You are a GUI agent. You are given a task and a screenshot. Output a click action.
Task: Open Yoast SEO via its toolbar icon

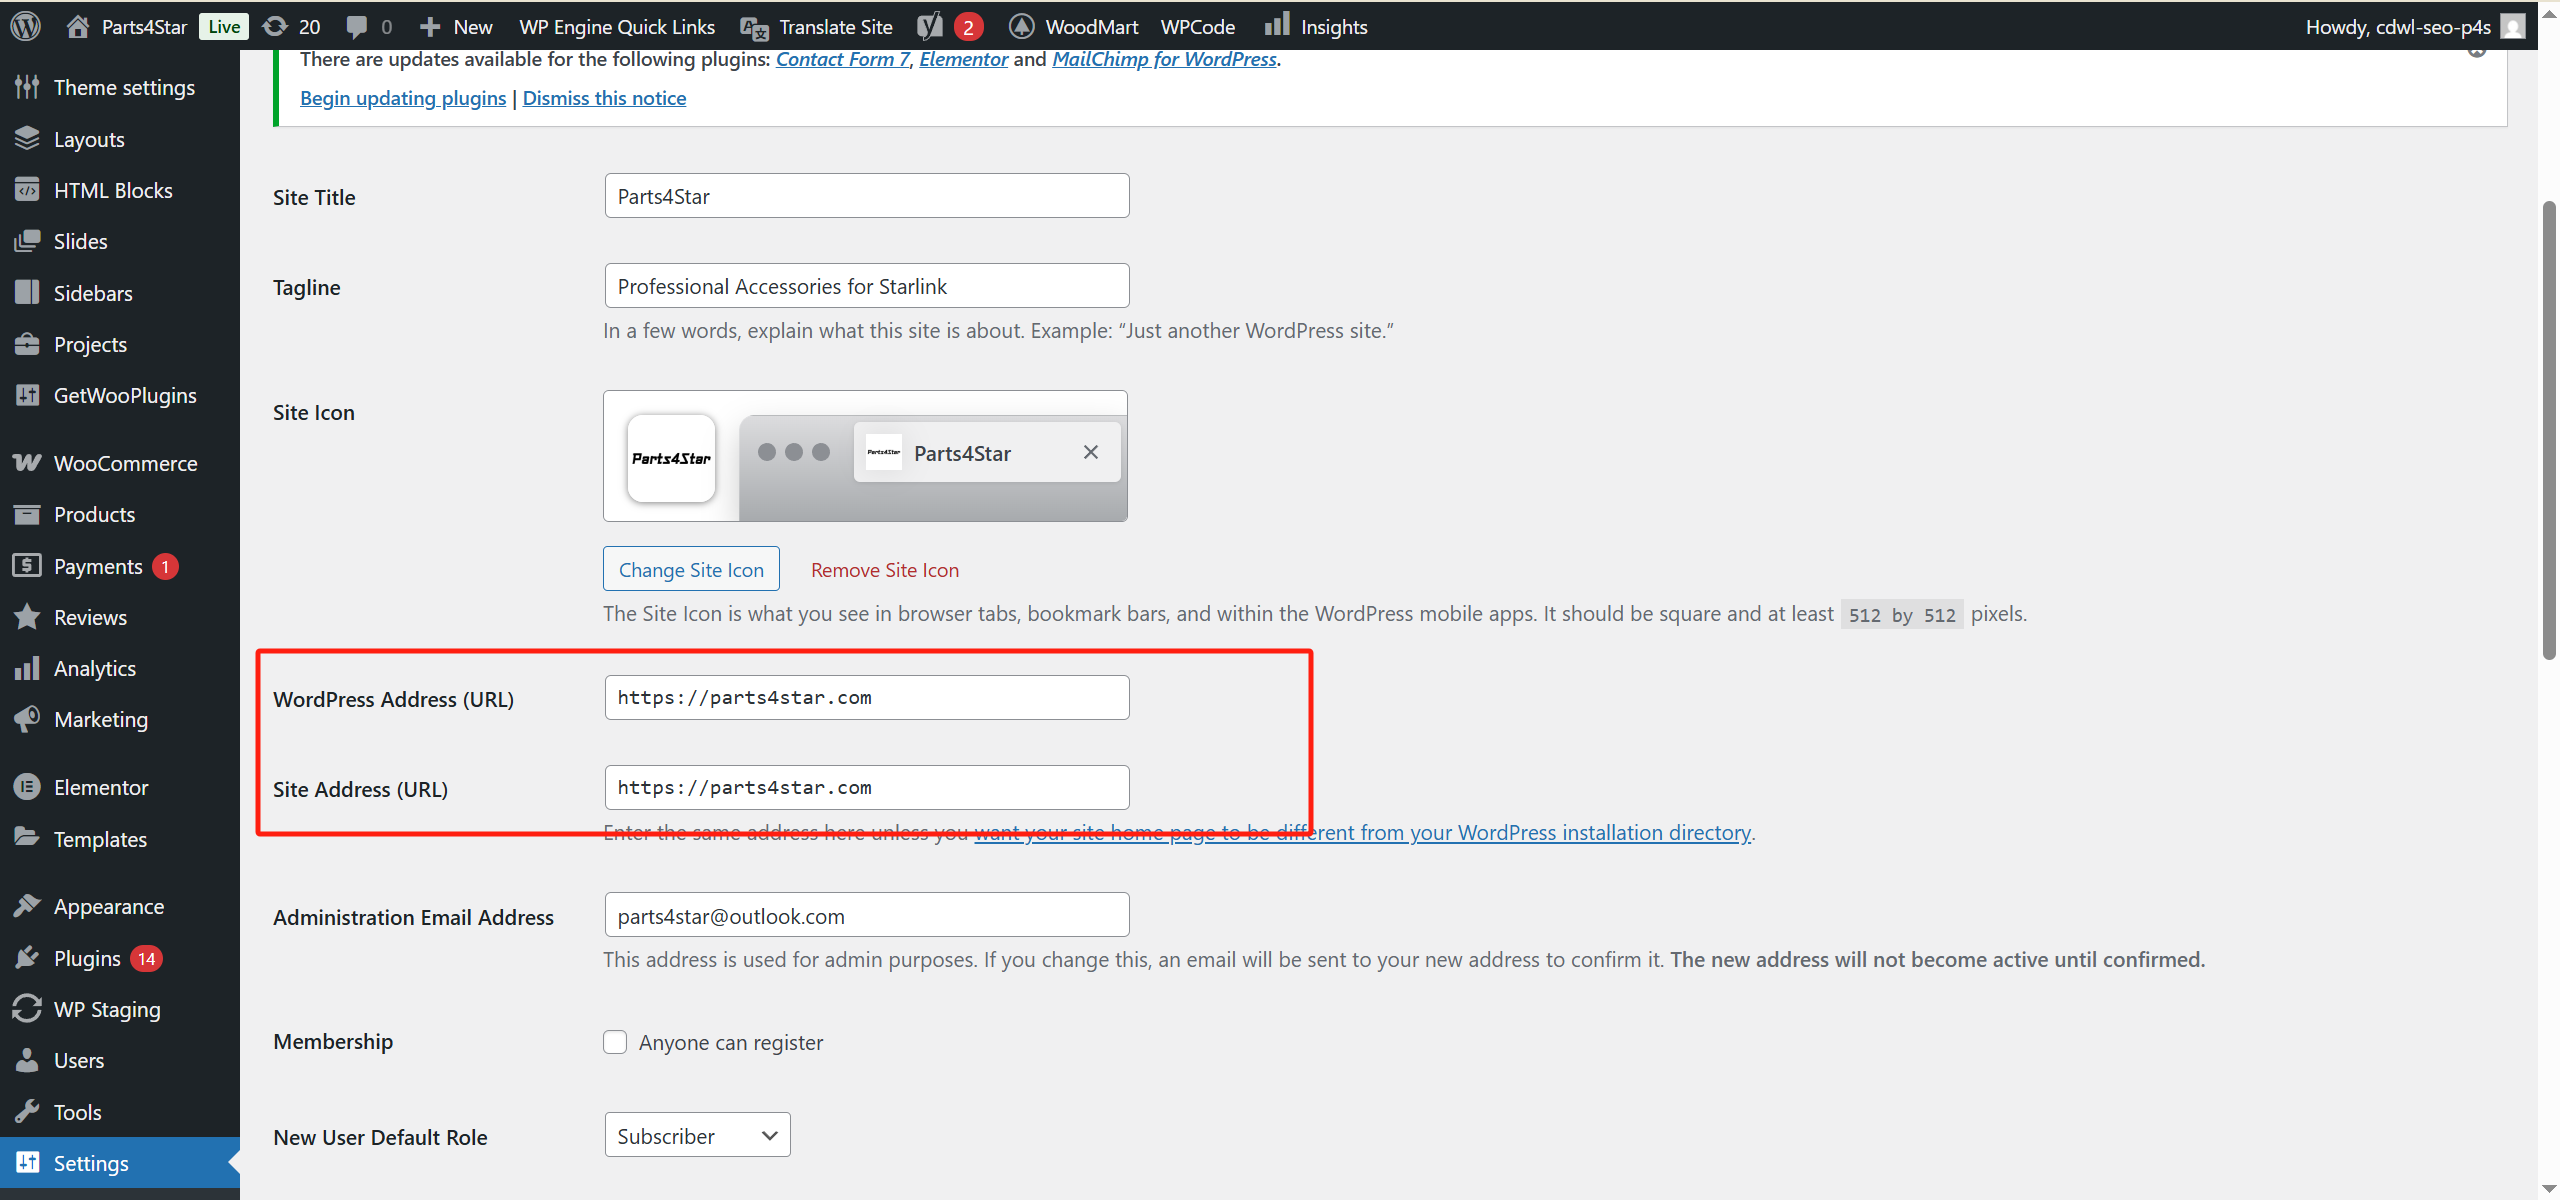pos(930,26)
